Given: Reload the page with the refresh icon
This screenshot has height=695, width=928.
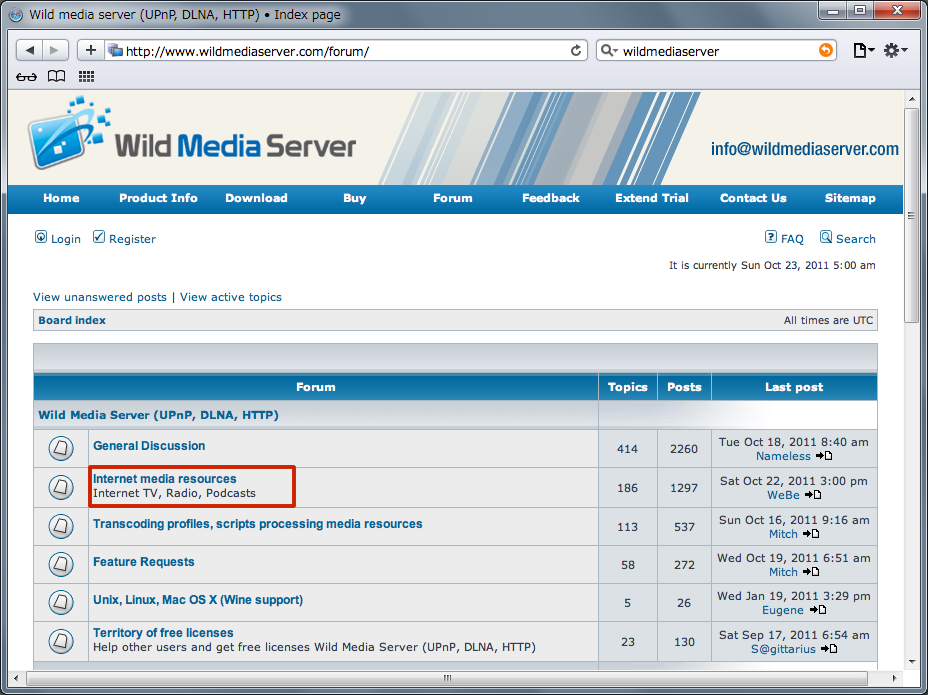Looking at the screenshot, I should [575, 51].
